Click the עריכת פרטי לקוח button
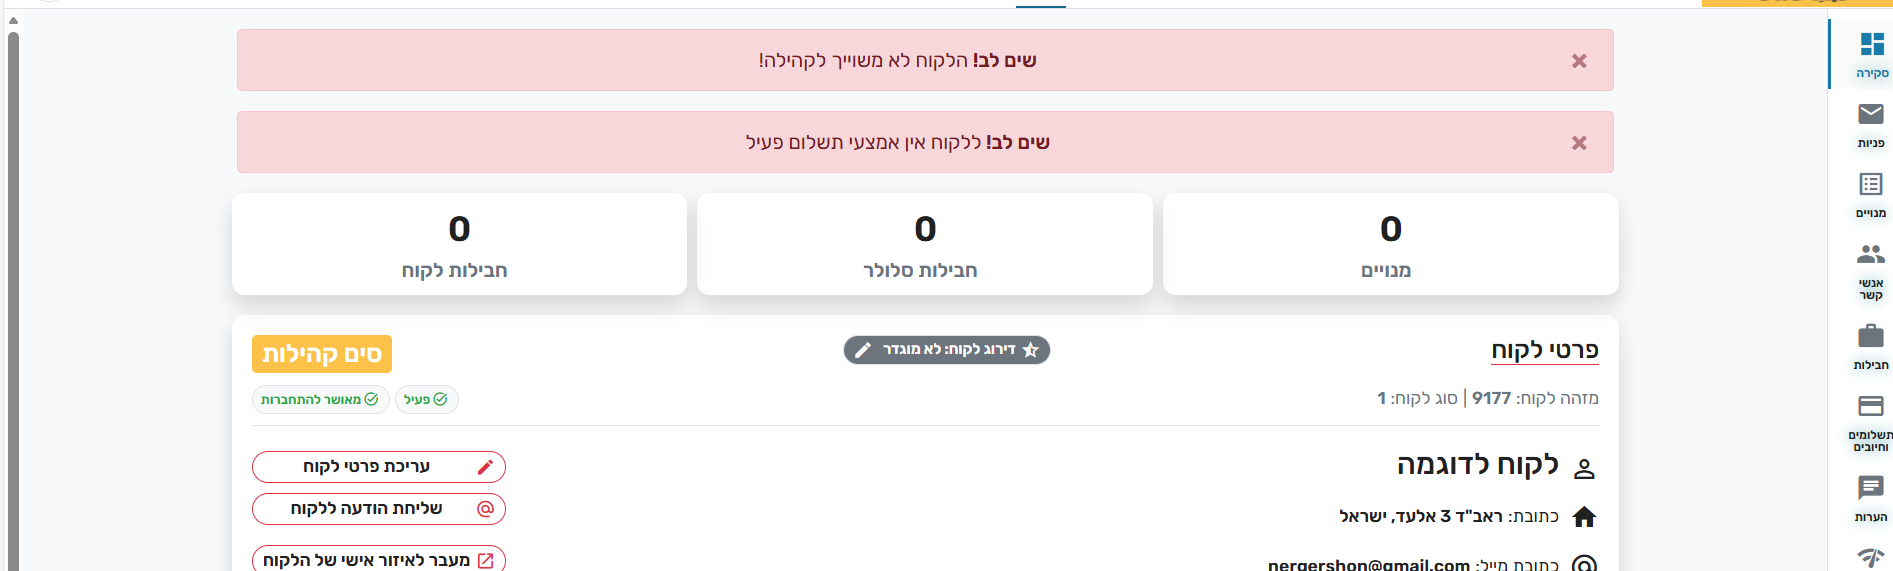 click(379, 467)
